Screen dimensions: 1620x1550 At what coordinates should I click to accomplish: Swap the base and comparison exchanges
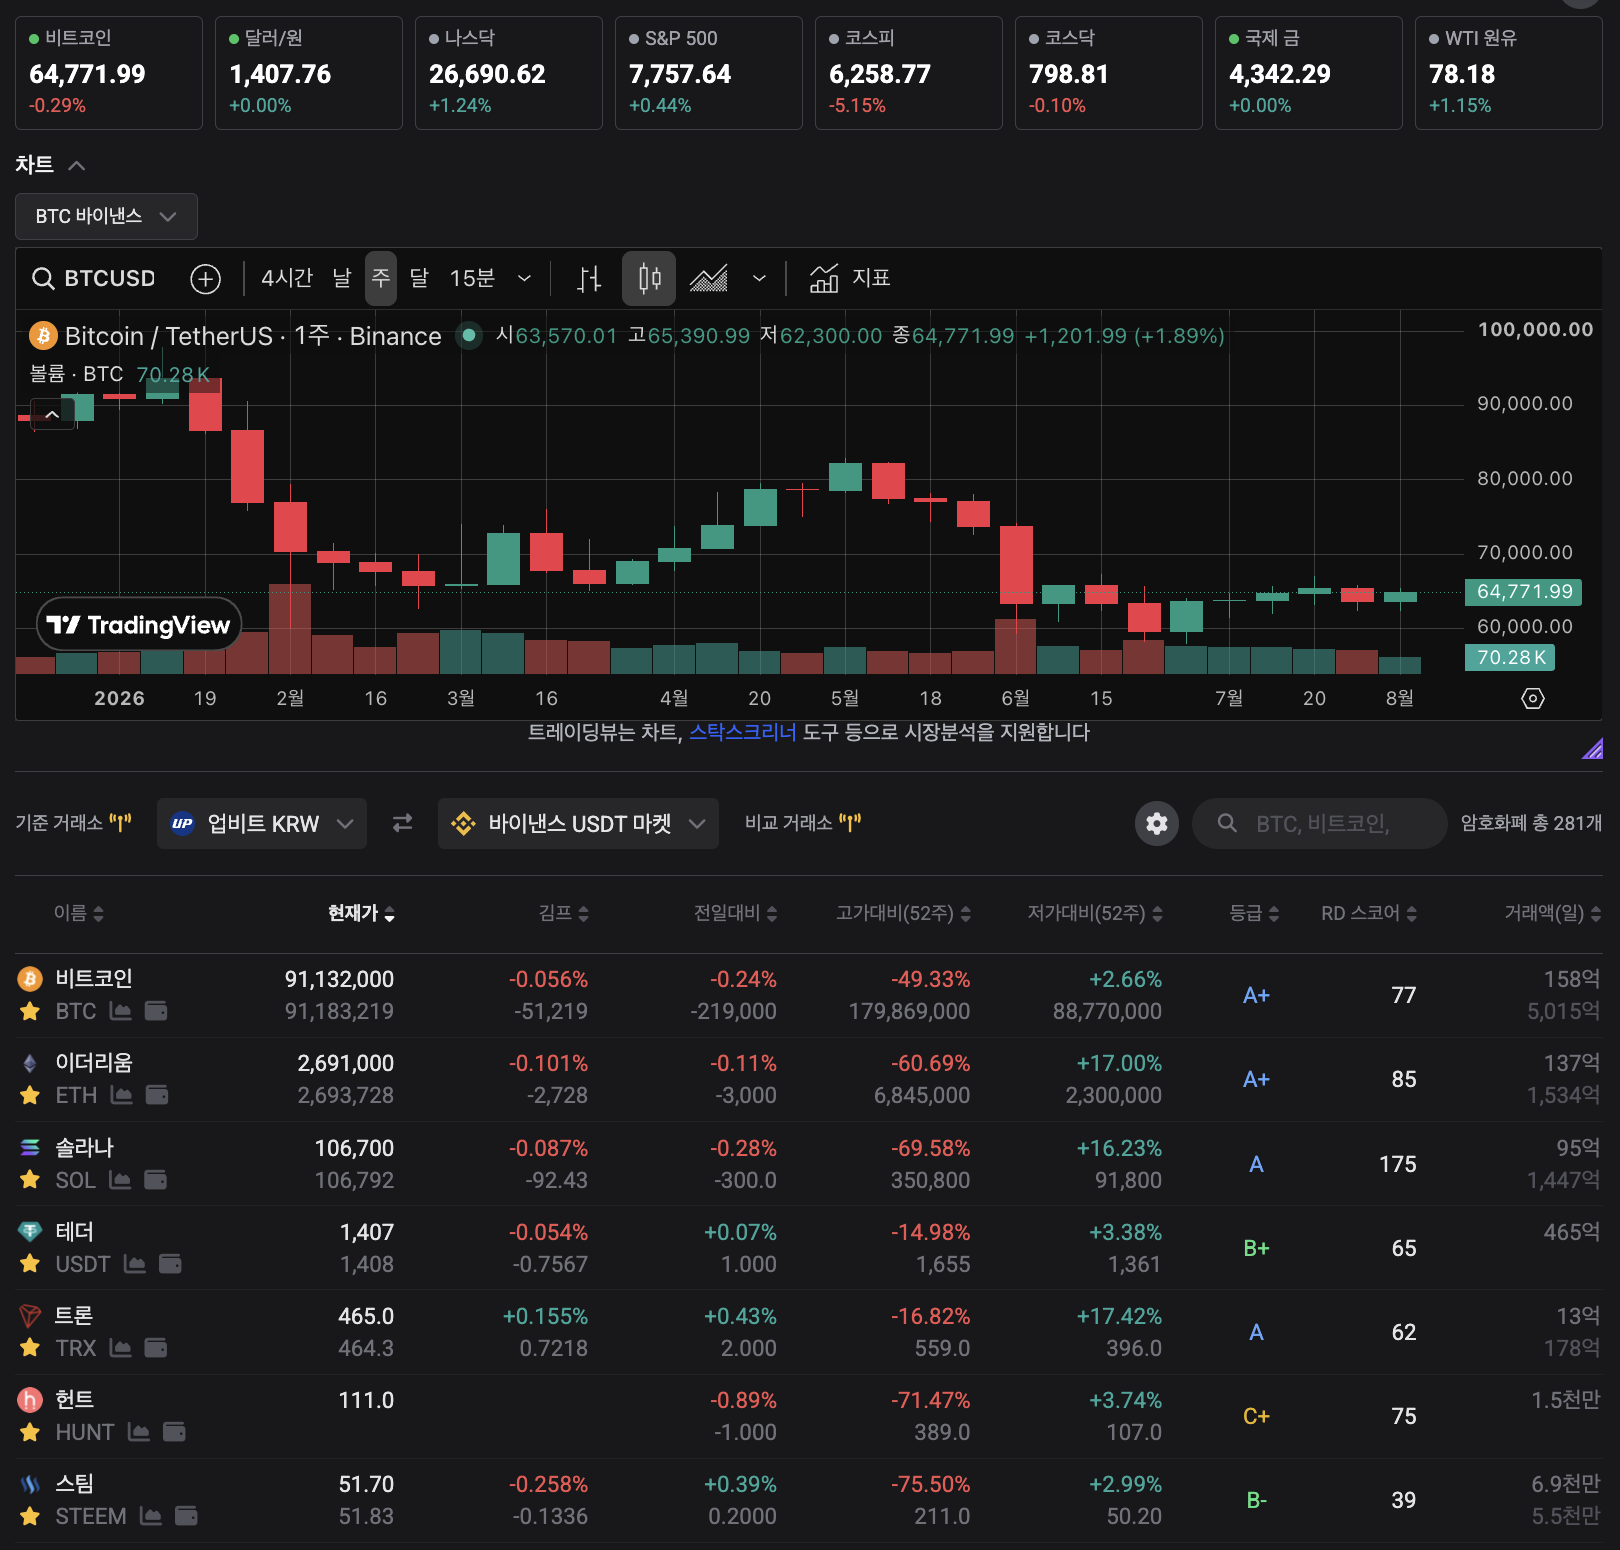pos(402,823)
